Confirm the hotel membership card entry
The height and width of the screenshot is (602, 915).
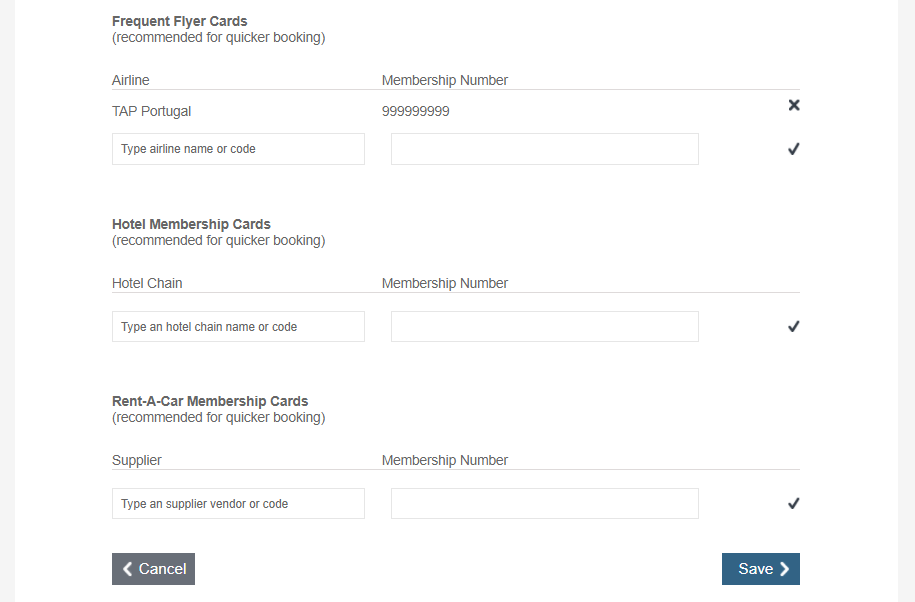tap(794, 326)
